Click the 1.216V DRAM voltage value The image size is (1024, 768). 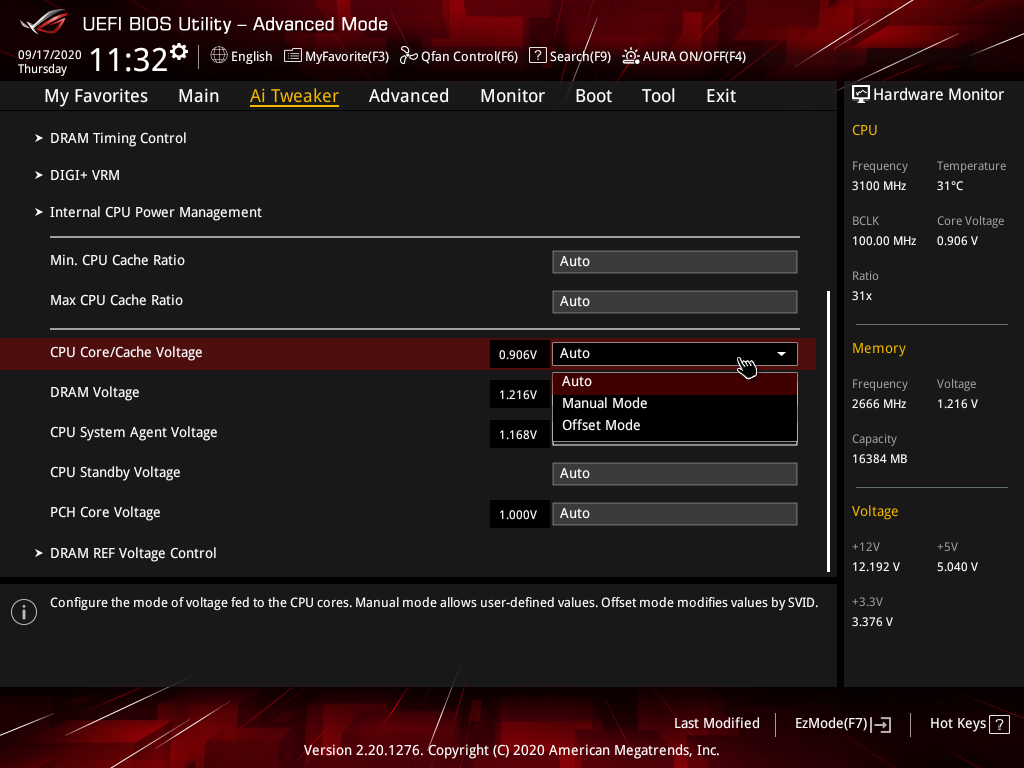[x=518, y=395]
